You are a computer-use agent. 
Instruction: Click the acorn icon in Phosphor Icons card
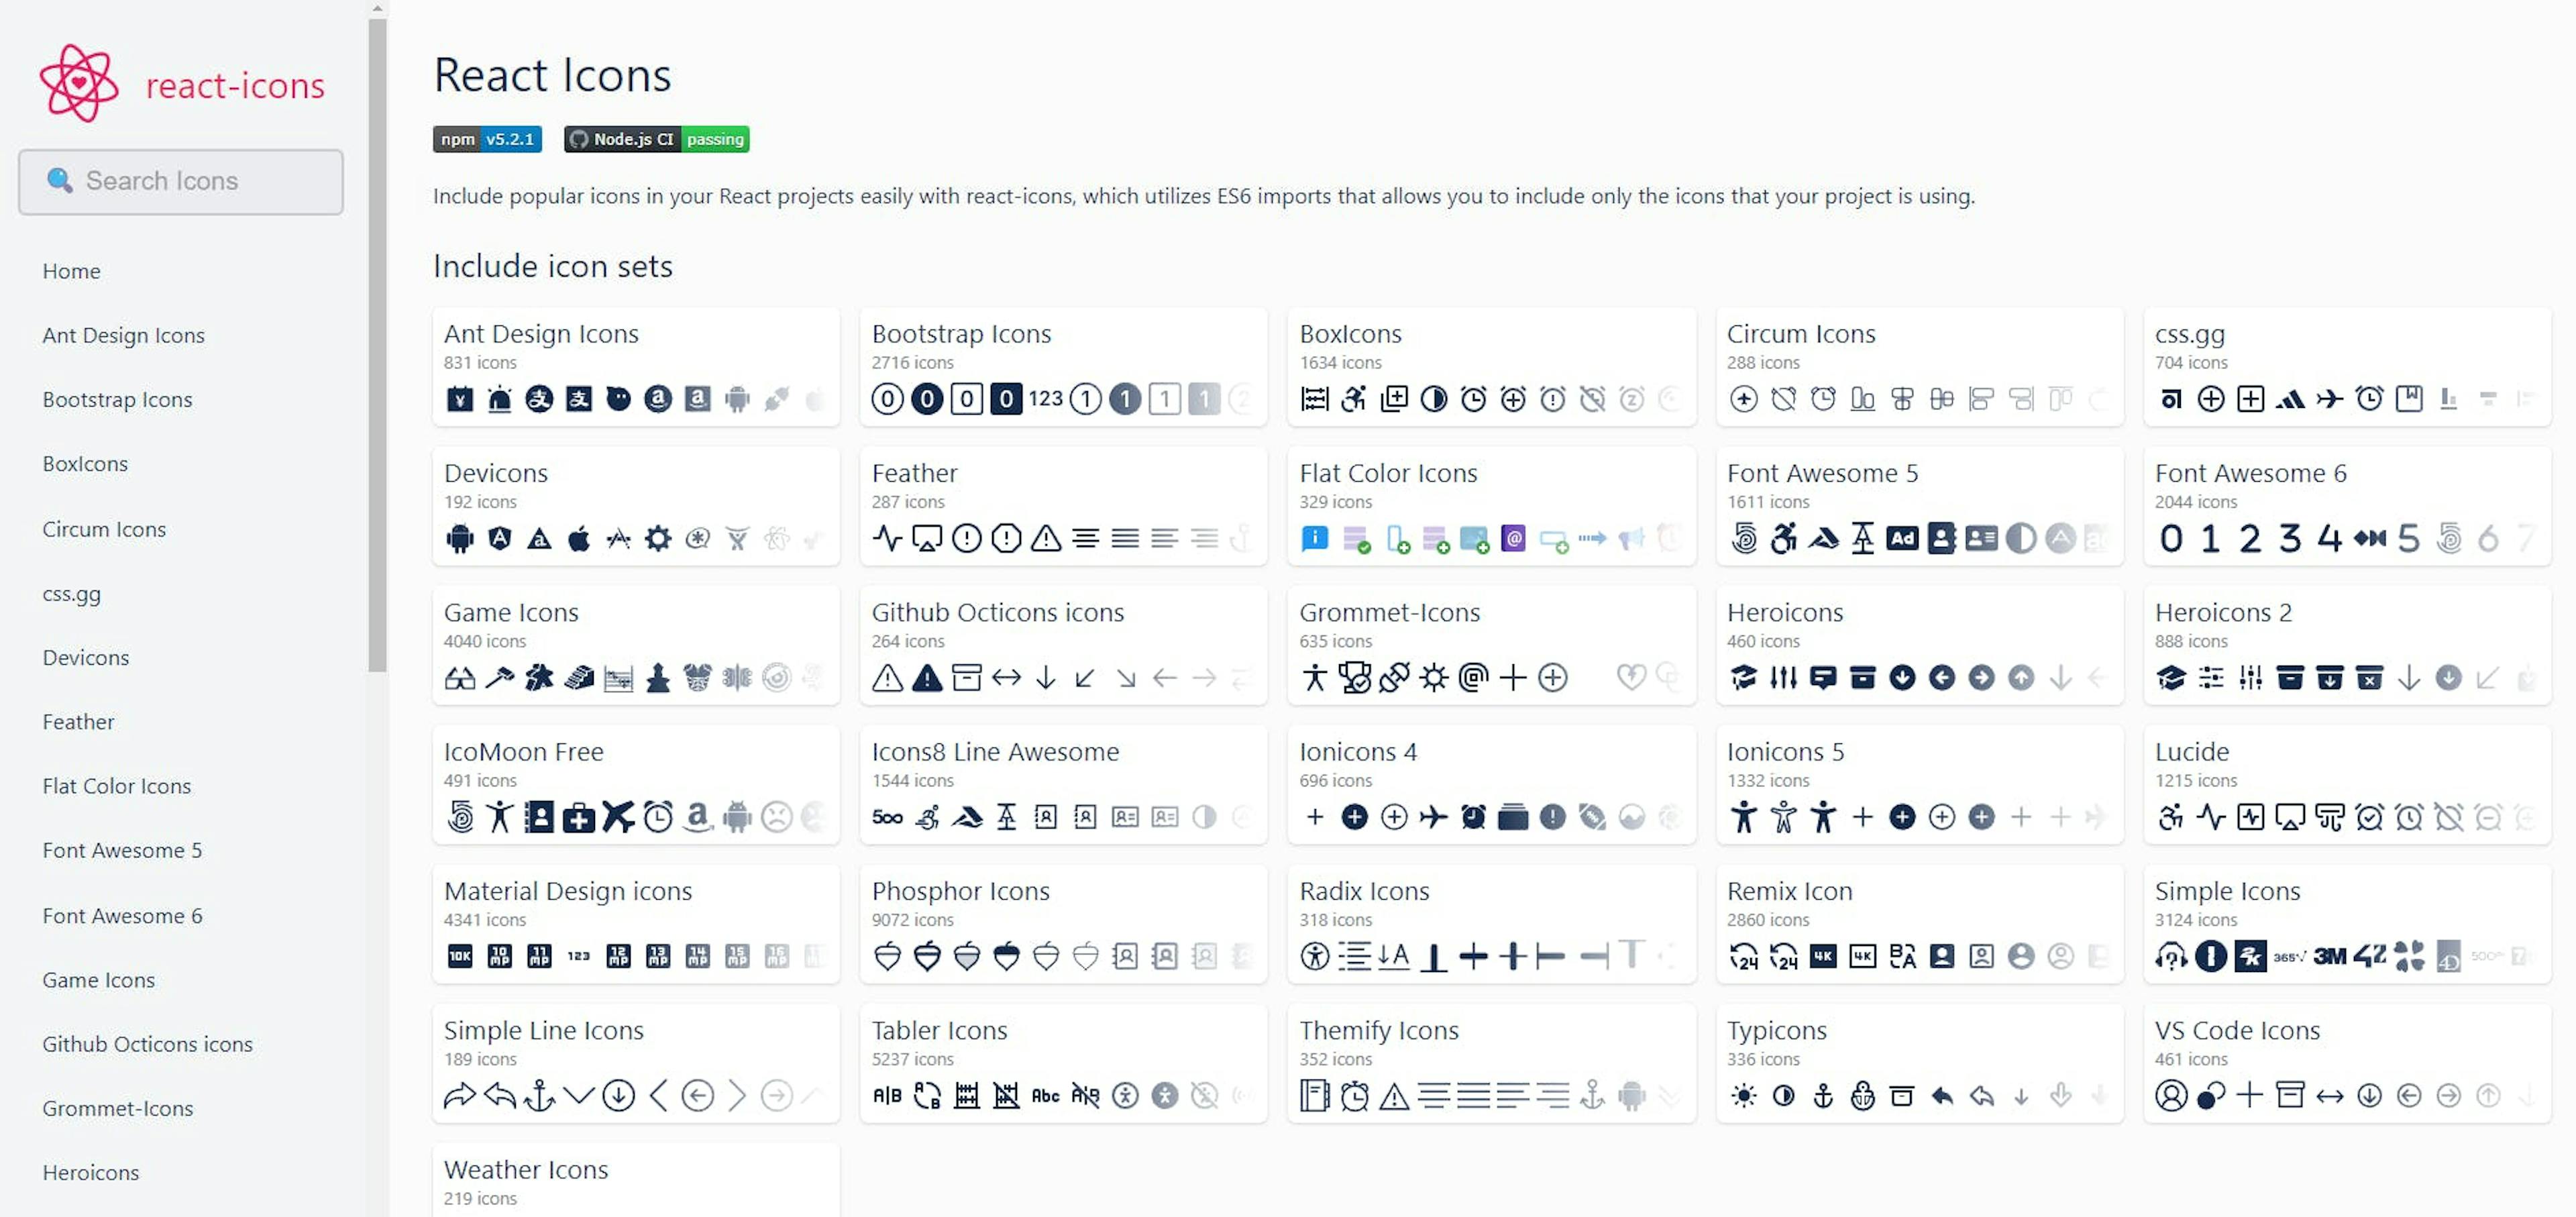pyautogui.click(x=887, y=957)
